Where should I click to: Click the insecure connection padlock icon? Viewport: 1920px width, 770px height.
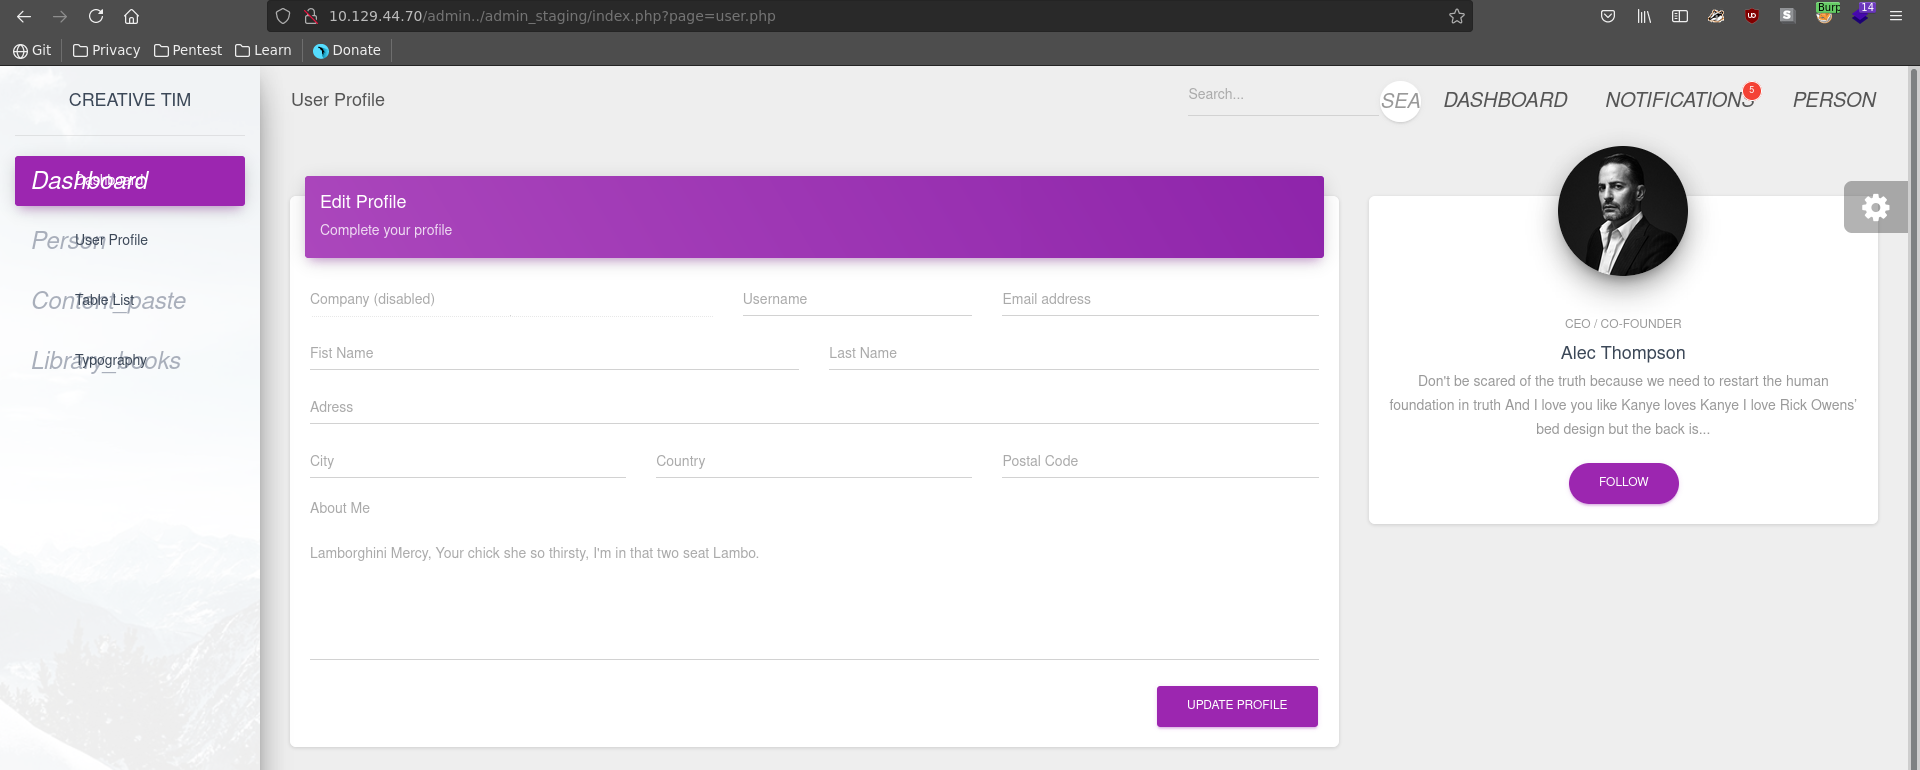pyautogui.click(x=311, y=16)
